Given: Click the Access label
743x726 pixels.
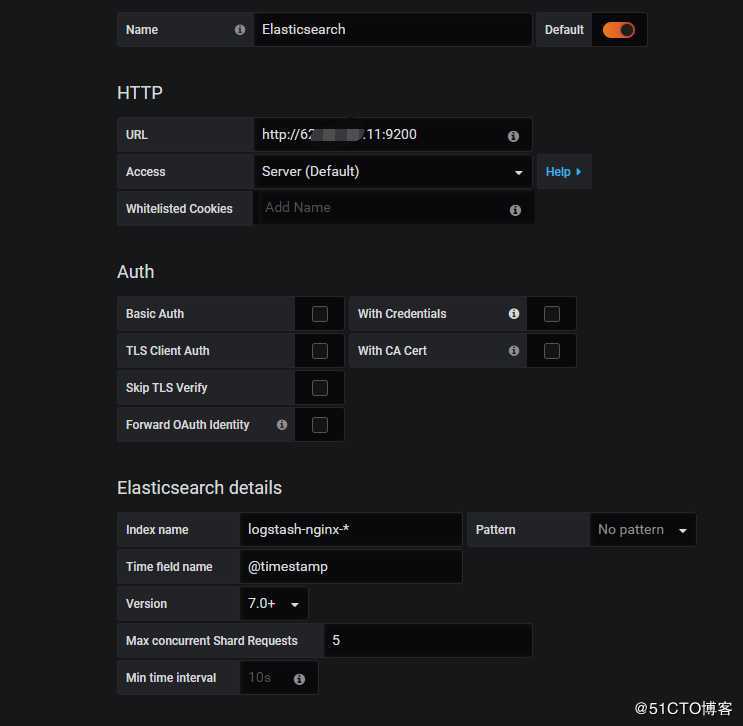Looking at the screenshot, I should pos(145,172).
